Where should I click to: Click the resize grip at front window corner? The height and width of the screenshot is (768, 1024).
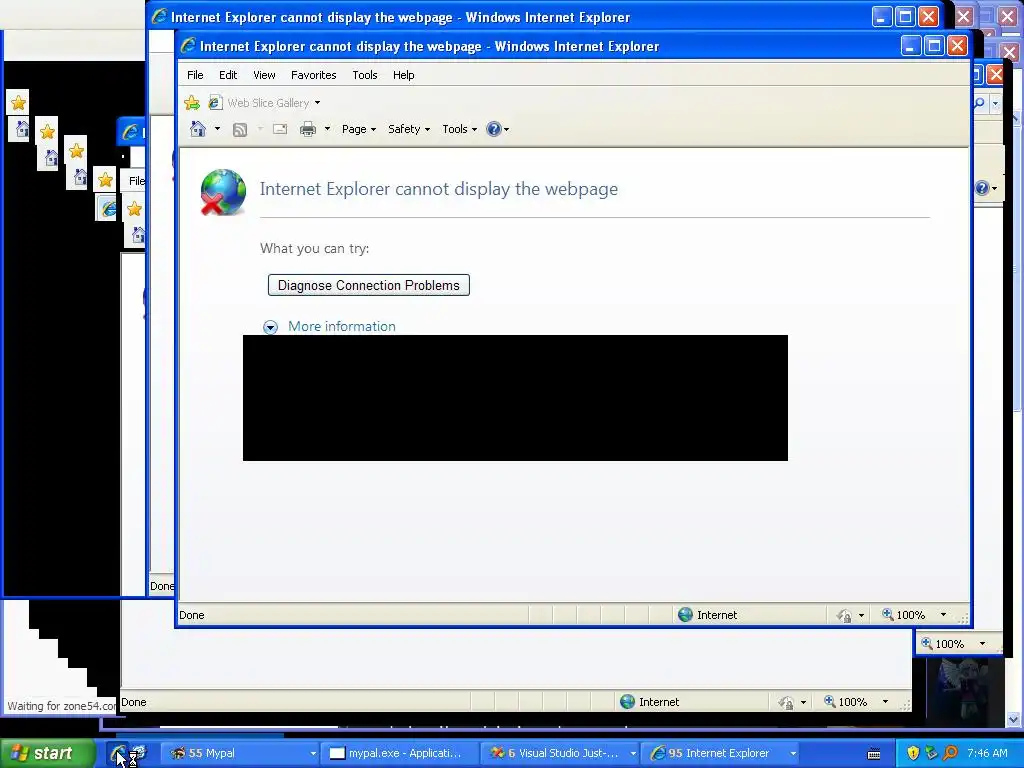pos(963,617)
